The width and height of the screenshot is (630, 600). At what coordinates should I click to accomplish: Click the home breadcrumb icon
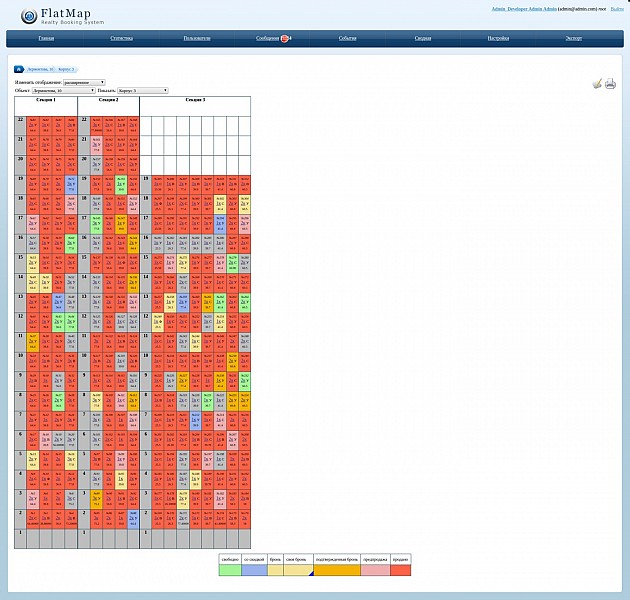[x=19, y=69]
